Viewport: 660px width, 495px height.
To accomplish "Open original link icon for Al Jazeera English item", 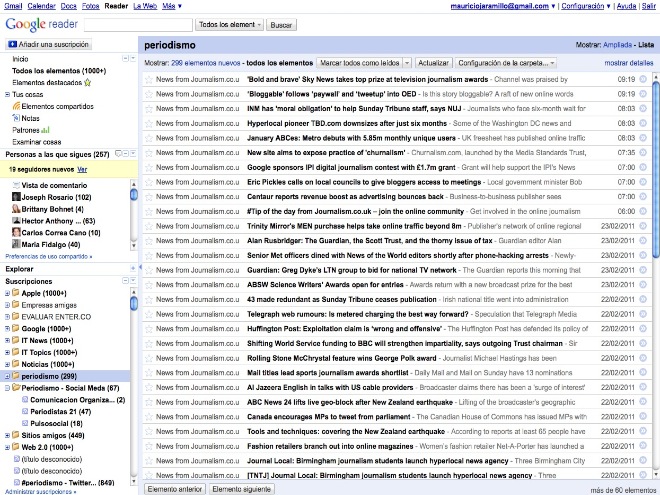I will coord(643,388).
